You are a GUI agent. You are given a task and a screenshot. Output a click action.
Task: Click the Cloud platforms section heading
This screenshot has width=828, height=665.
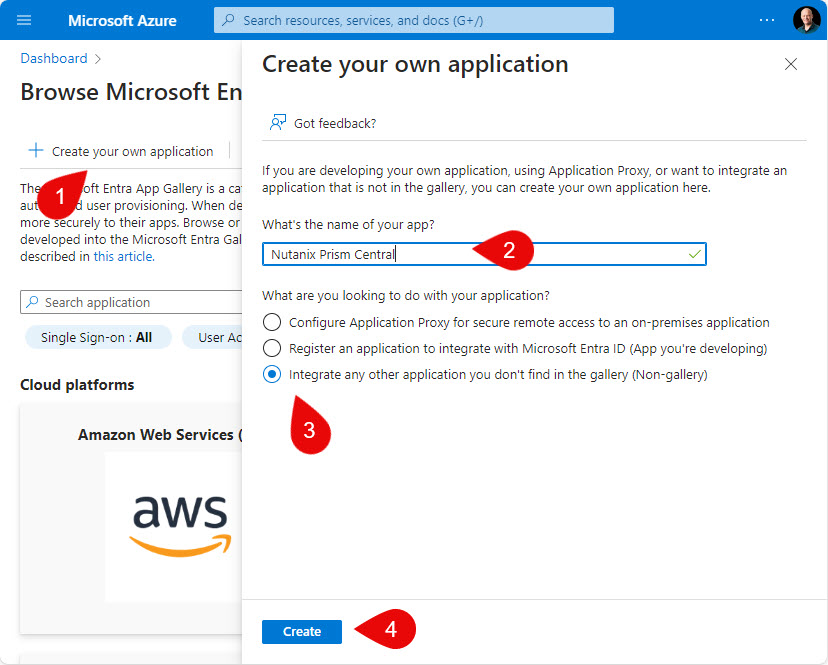point(77,385)
